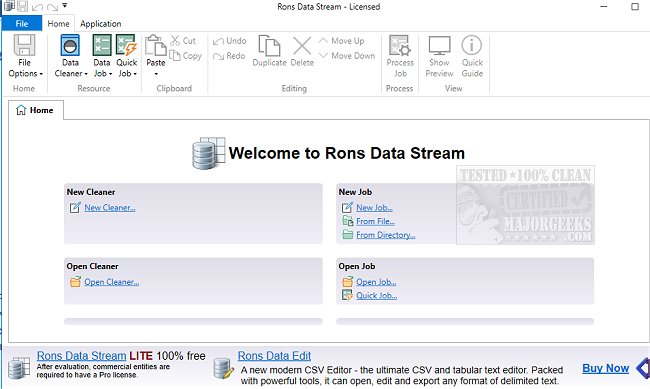The image size is (650, 389).
Task: Open the File ribbon tab
Action: point(22,23)
